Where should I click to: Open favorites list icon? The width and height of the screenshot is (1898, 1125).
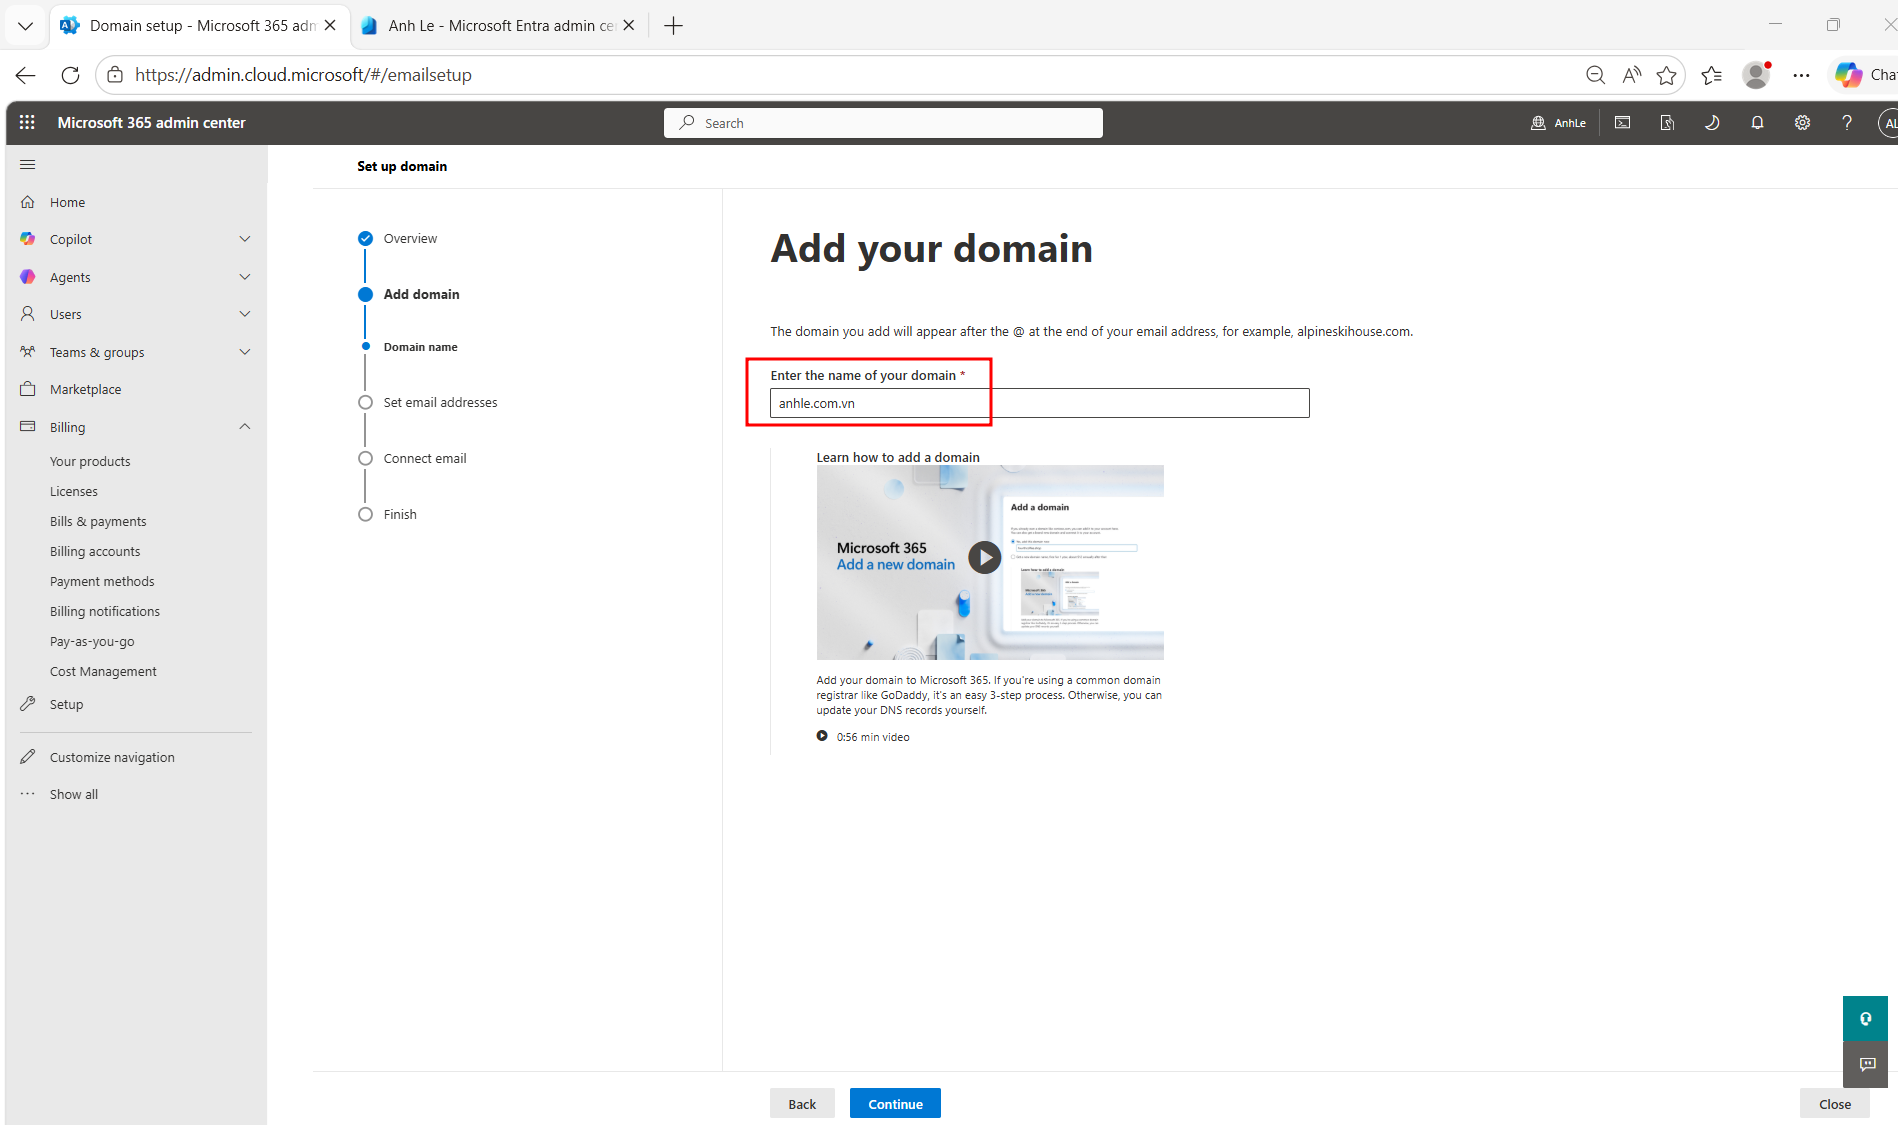pyautogui.click(x=1711, y=75)
